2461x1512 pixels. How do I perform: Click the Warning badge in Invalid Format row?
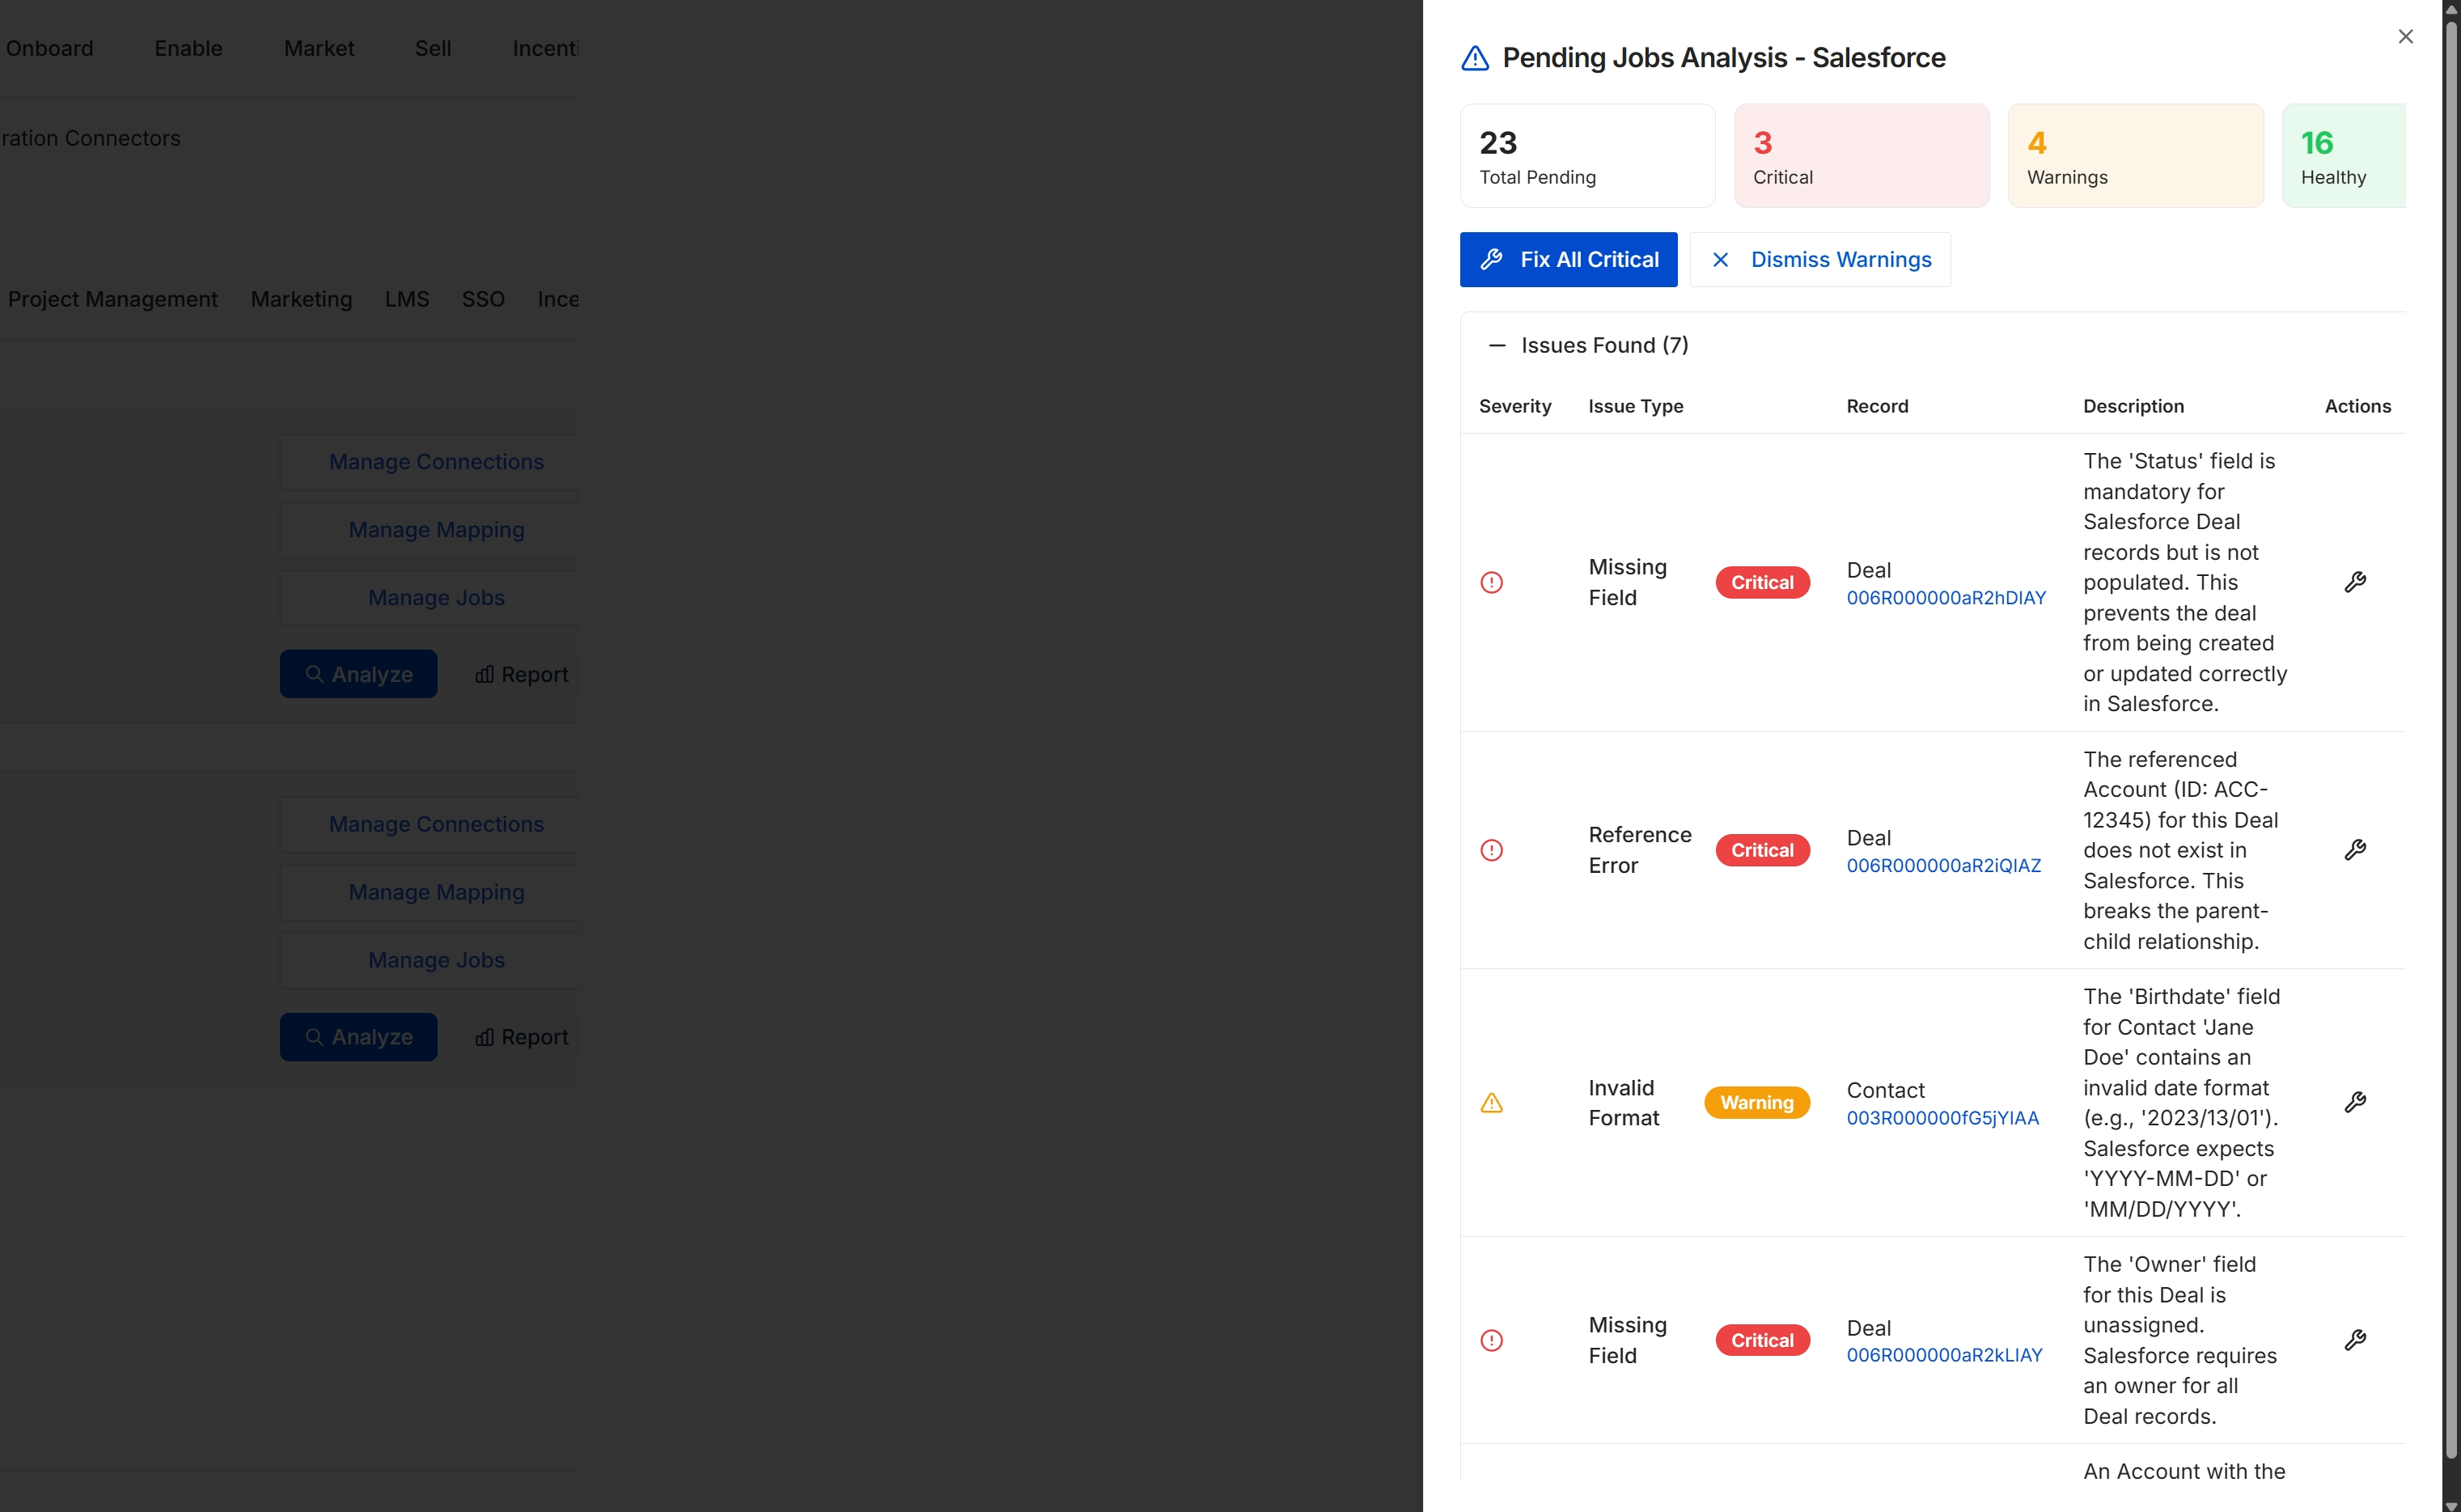click(x=1757, y=1102)
